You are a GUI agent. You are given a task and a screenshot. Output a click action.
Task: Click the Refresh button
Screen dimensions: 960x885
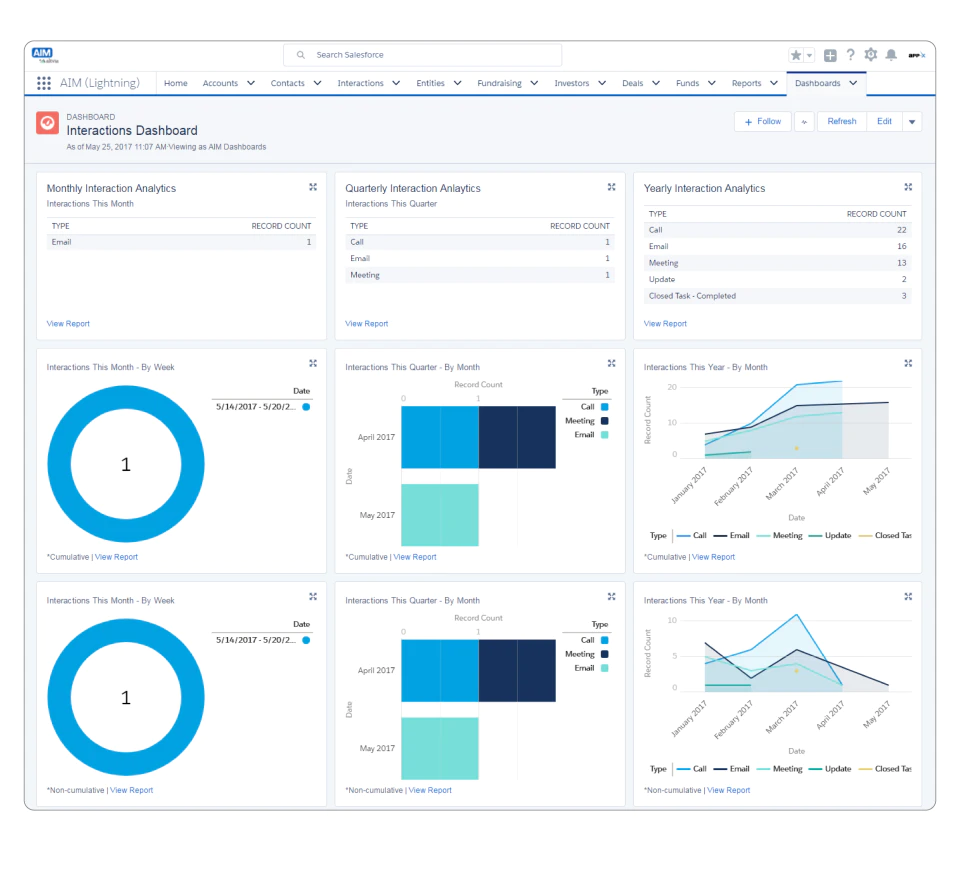841,122
